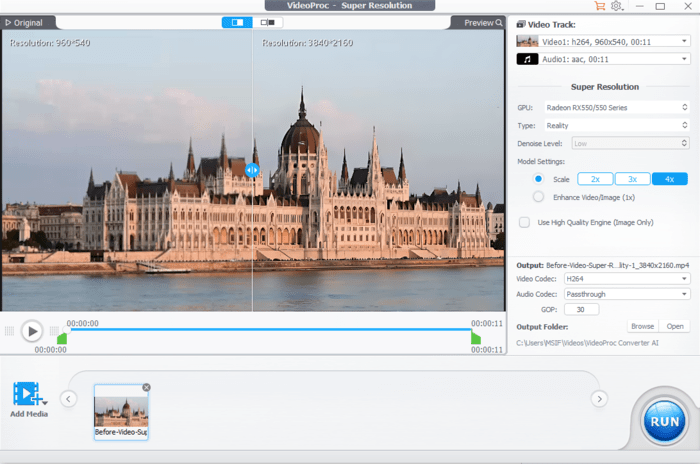700x464 pixels.
Task: Click the audio note icon beside Audio1
Action: point(527,59)
